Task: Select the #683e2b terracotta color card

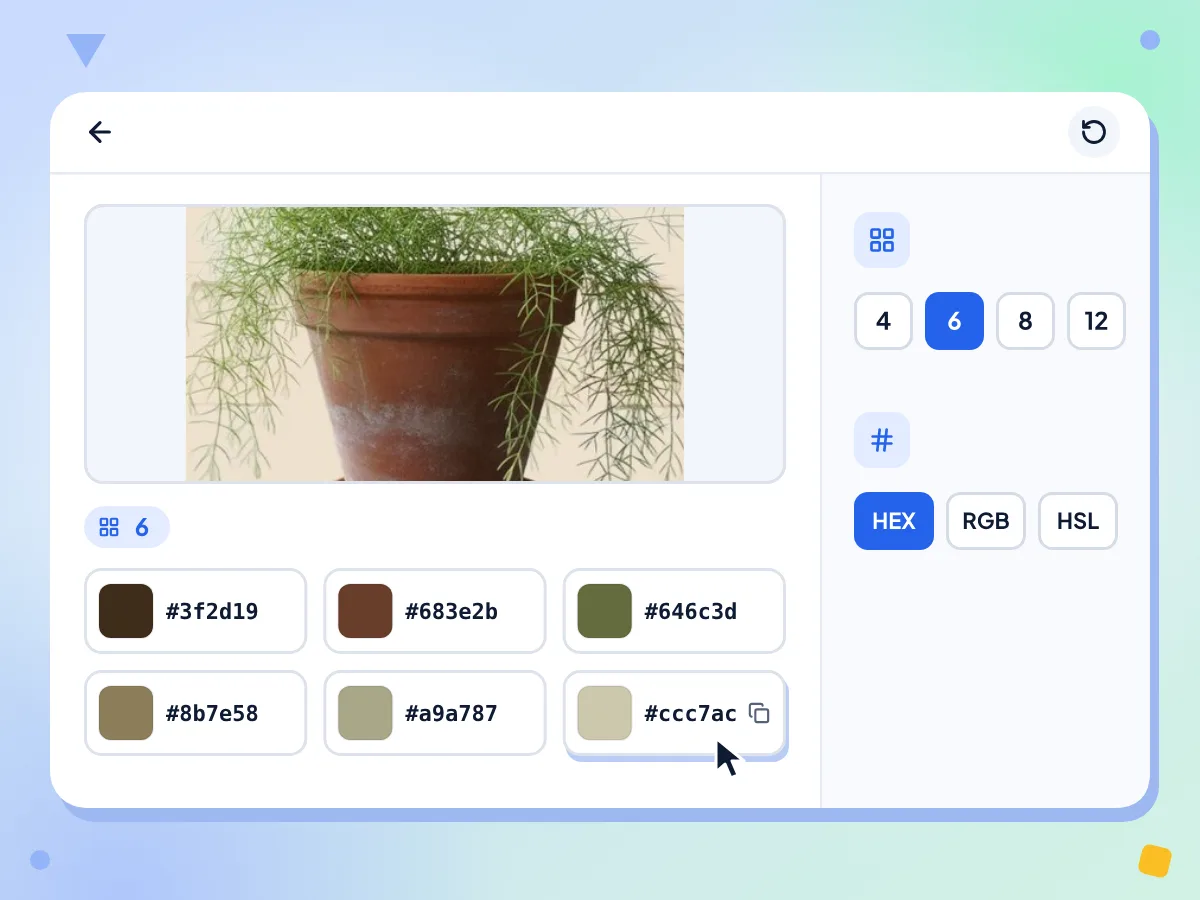Action: (x=435, y=611)
